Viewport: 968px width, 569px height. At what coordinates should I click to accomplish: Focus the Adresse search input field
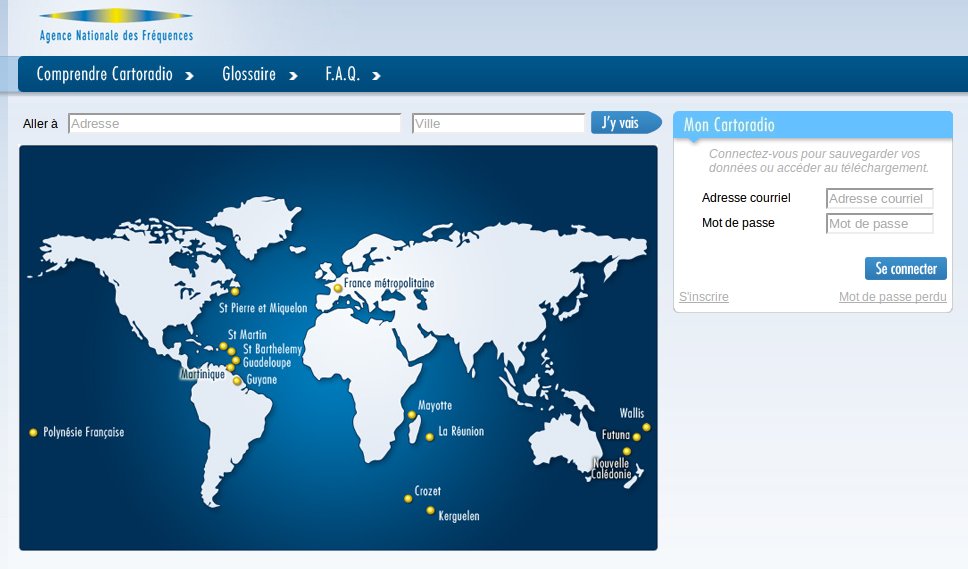click(x=234, y=123)
